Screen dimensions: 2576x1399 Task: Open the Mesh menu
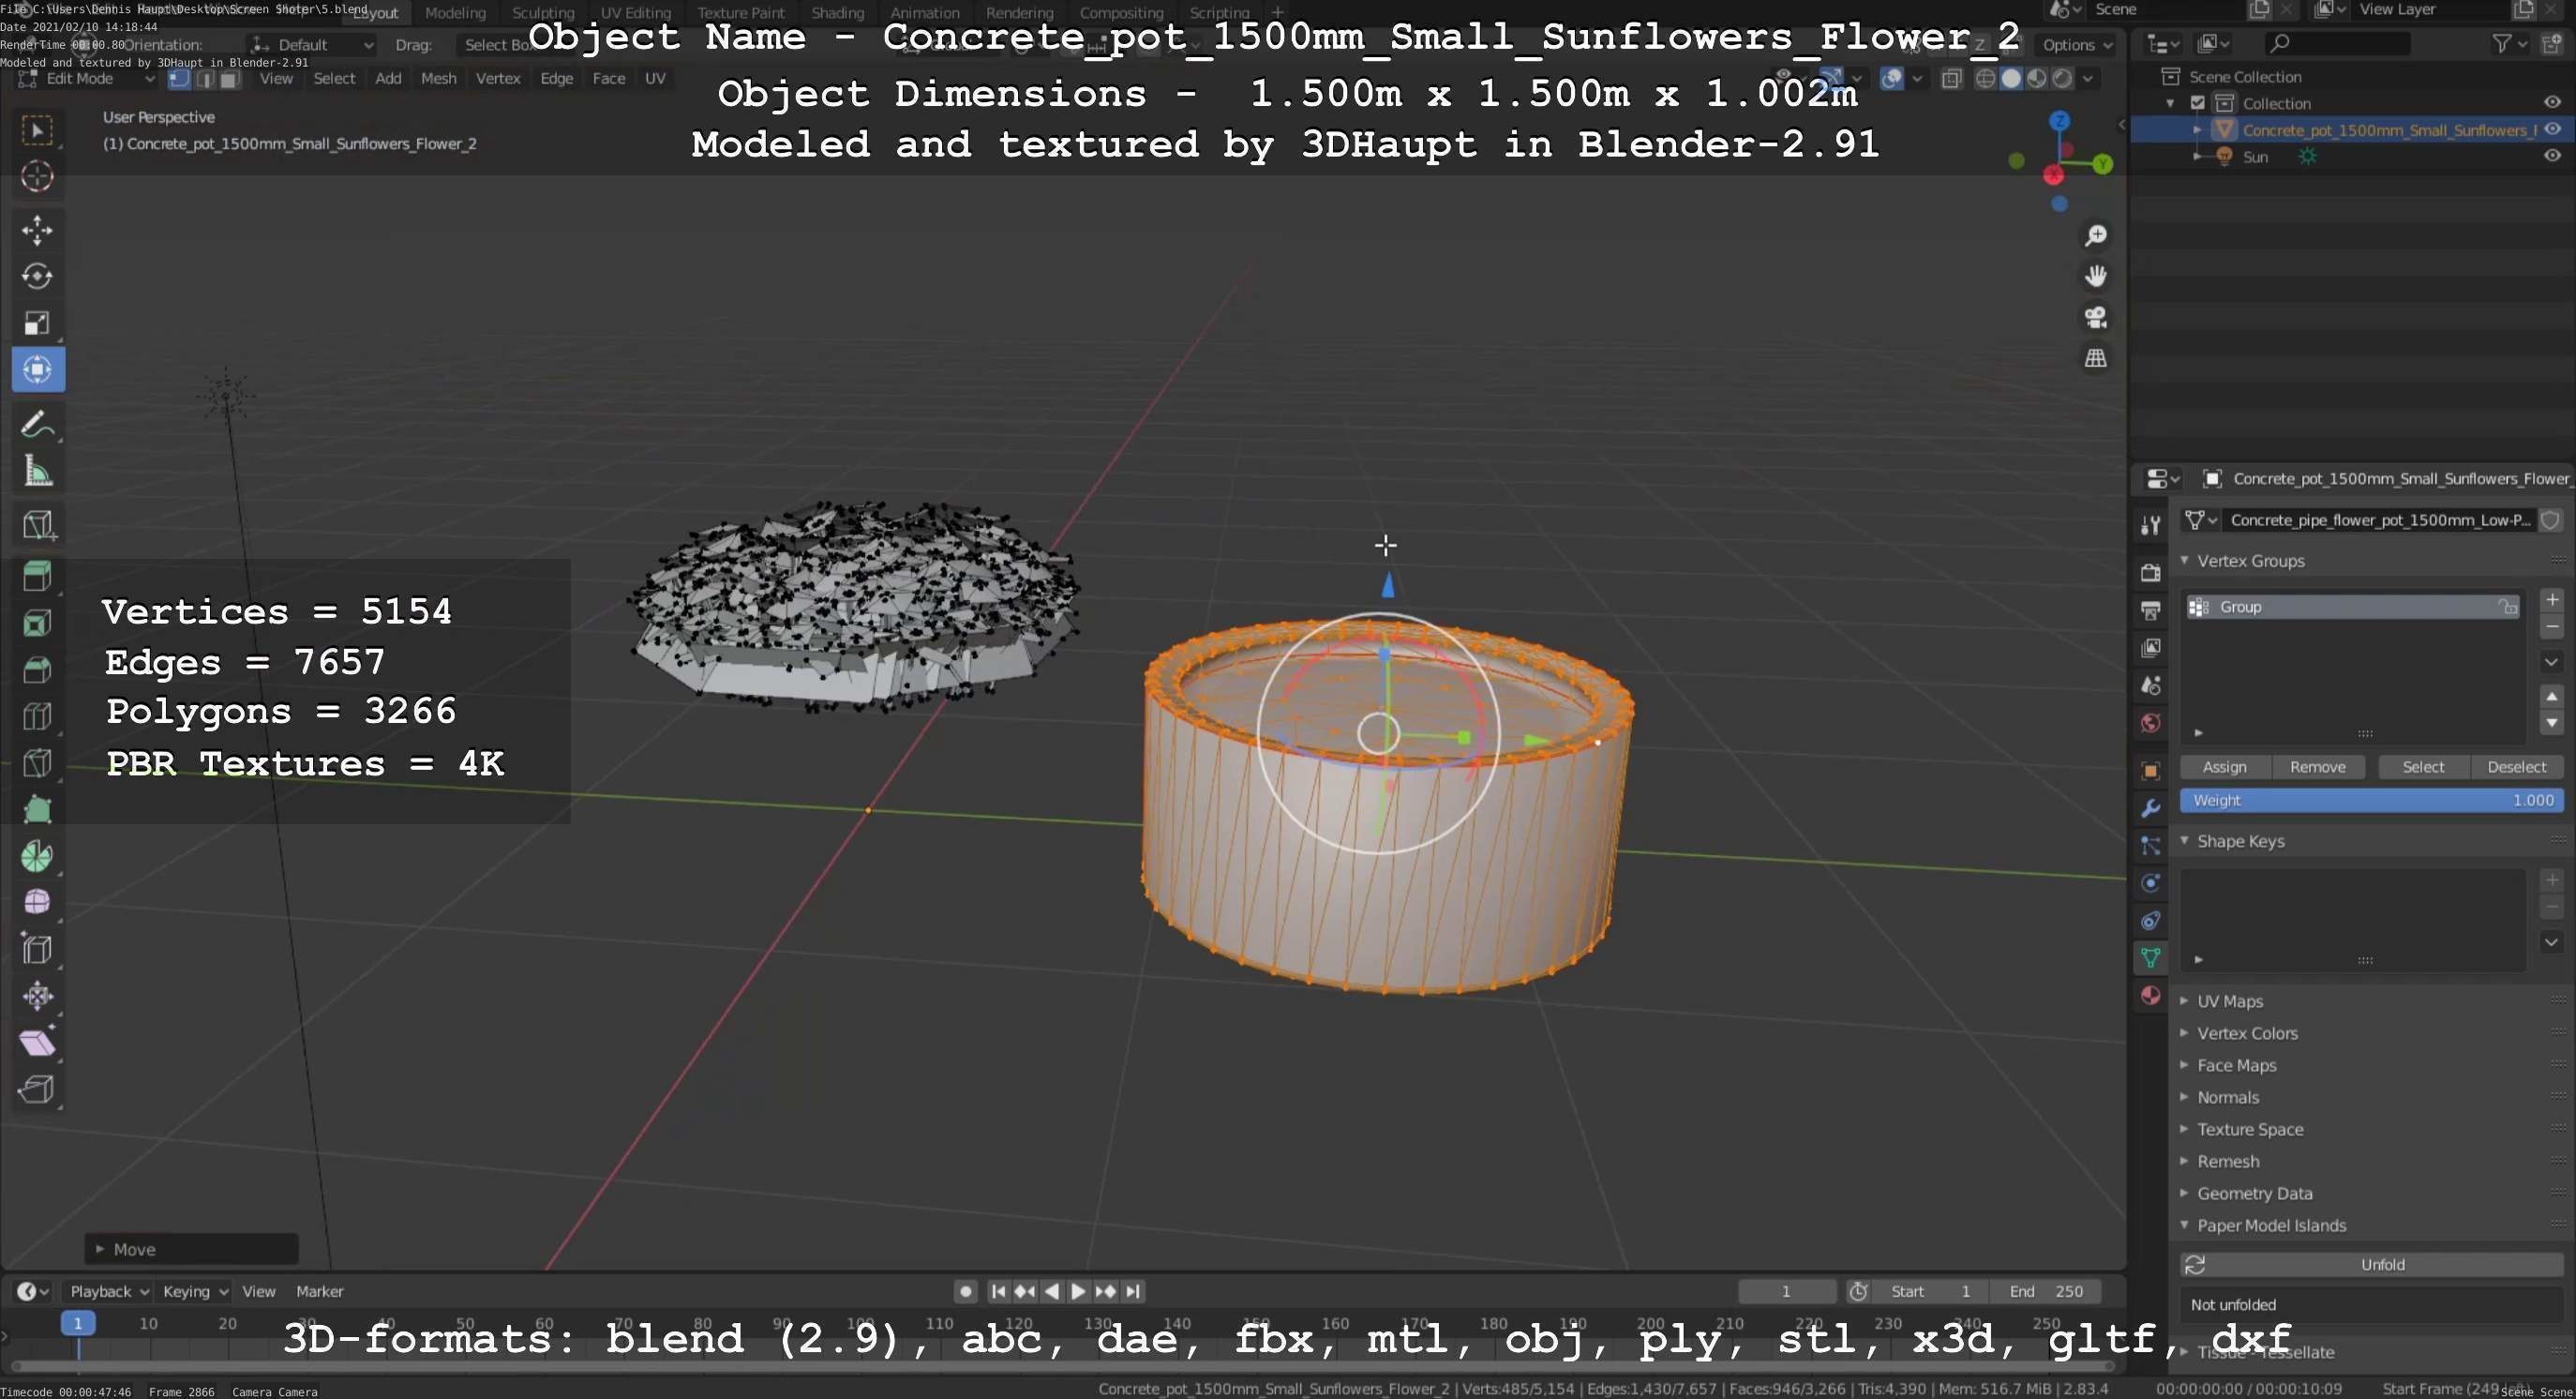pyautogui.click(x=438, y=79)
